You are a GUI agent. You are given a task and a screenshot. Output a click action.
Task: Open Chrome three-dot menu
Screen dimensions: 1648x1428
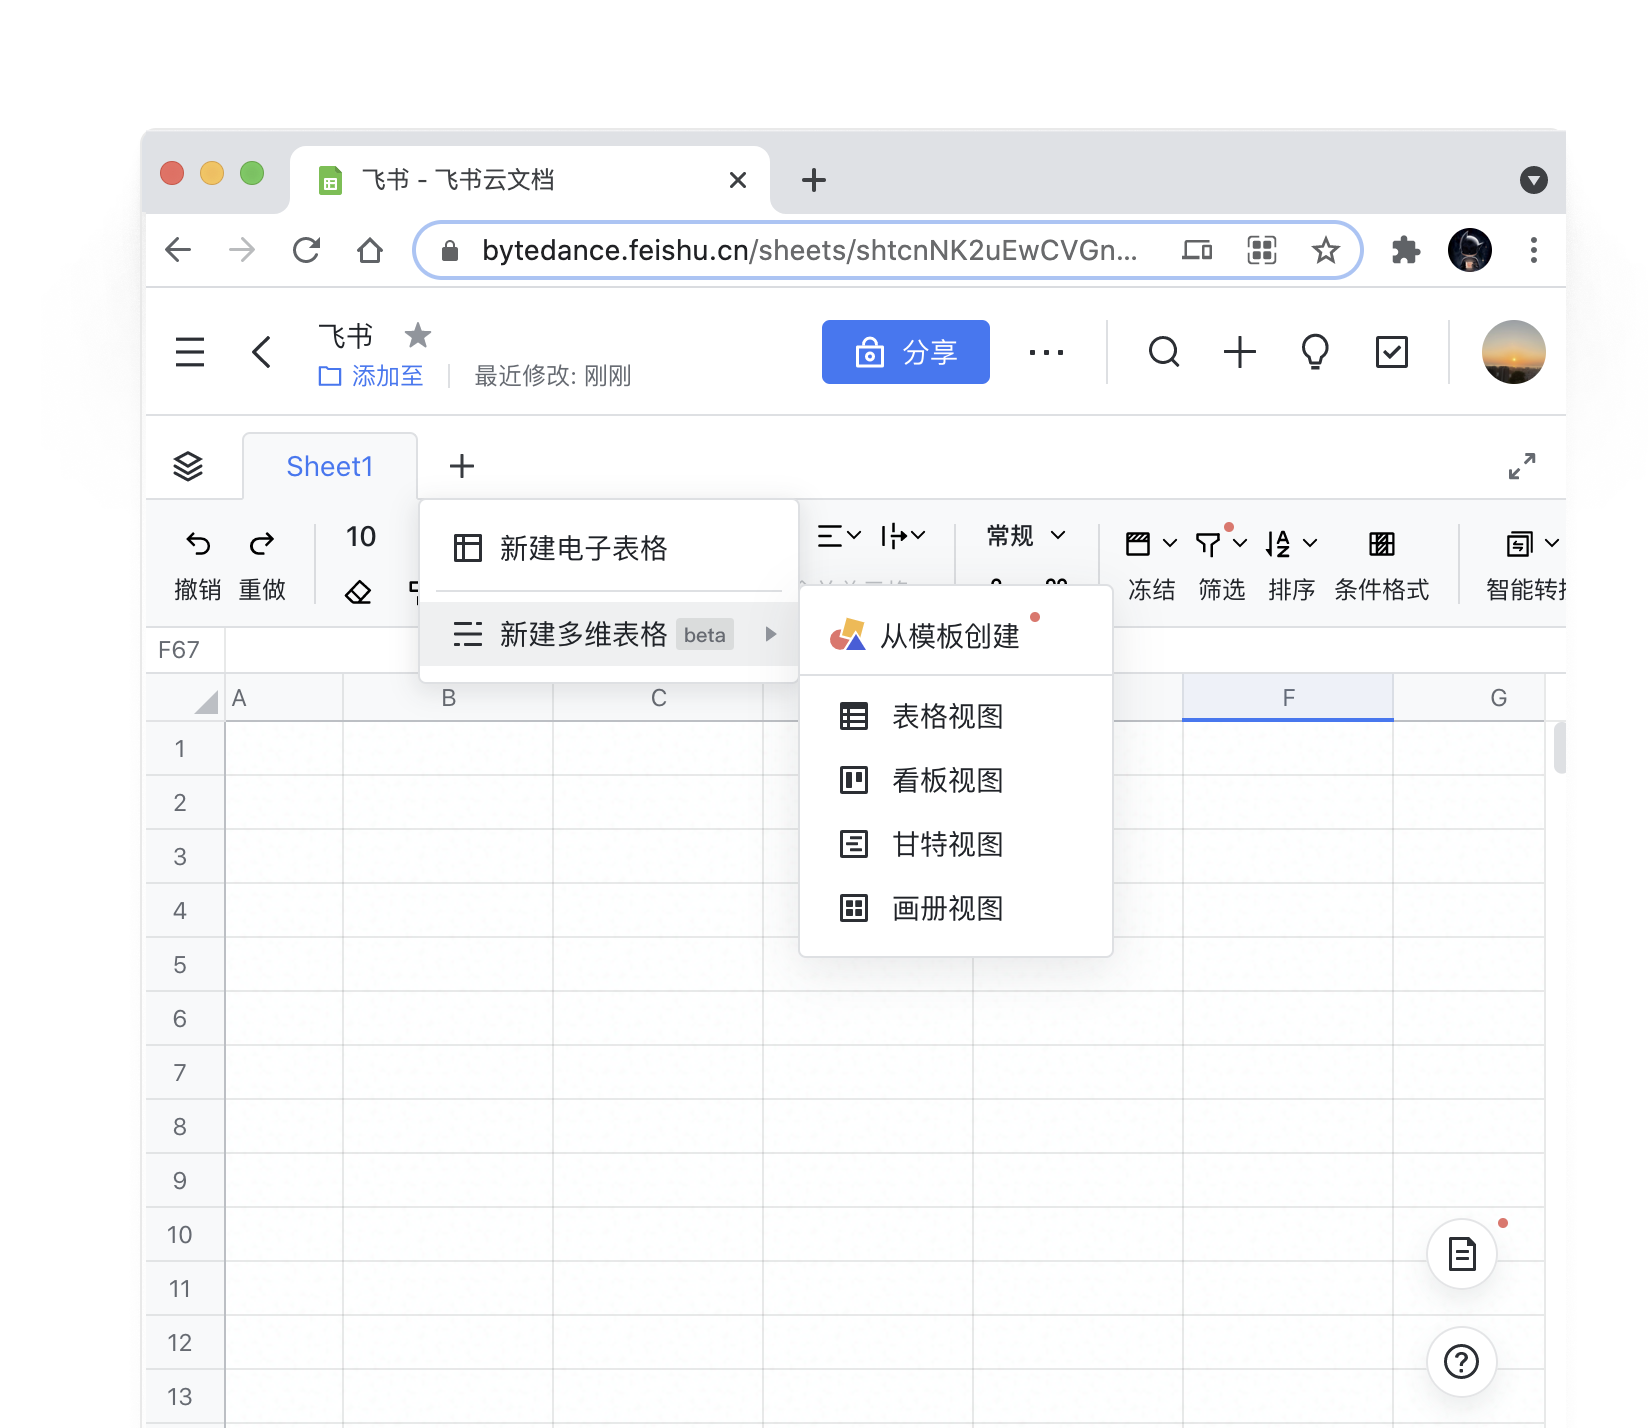click(1533, 250)
